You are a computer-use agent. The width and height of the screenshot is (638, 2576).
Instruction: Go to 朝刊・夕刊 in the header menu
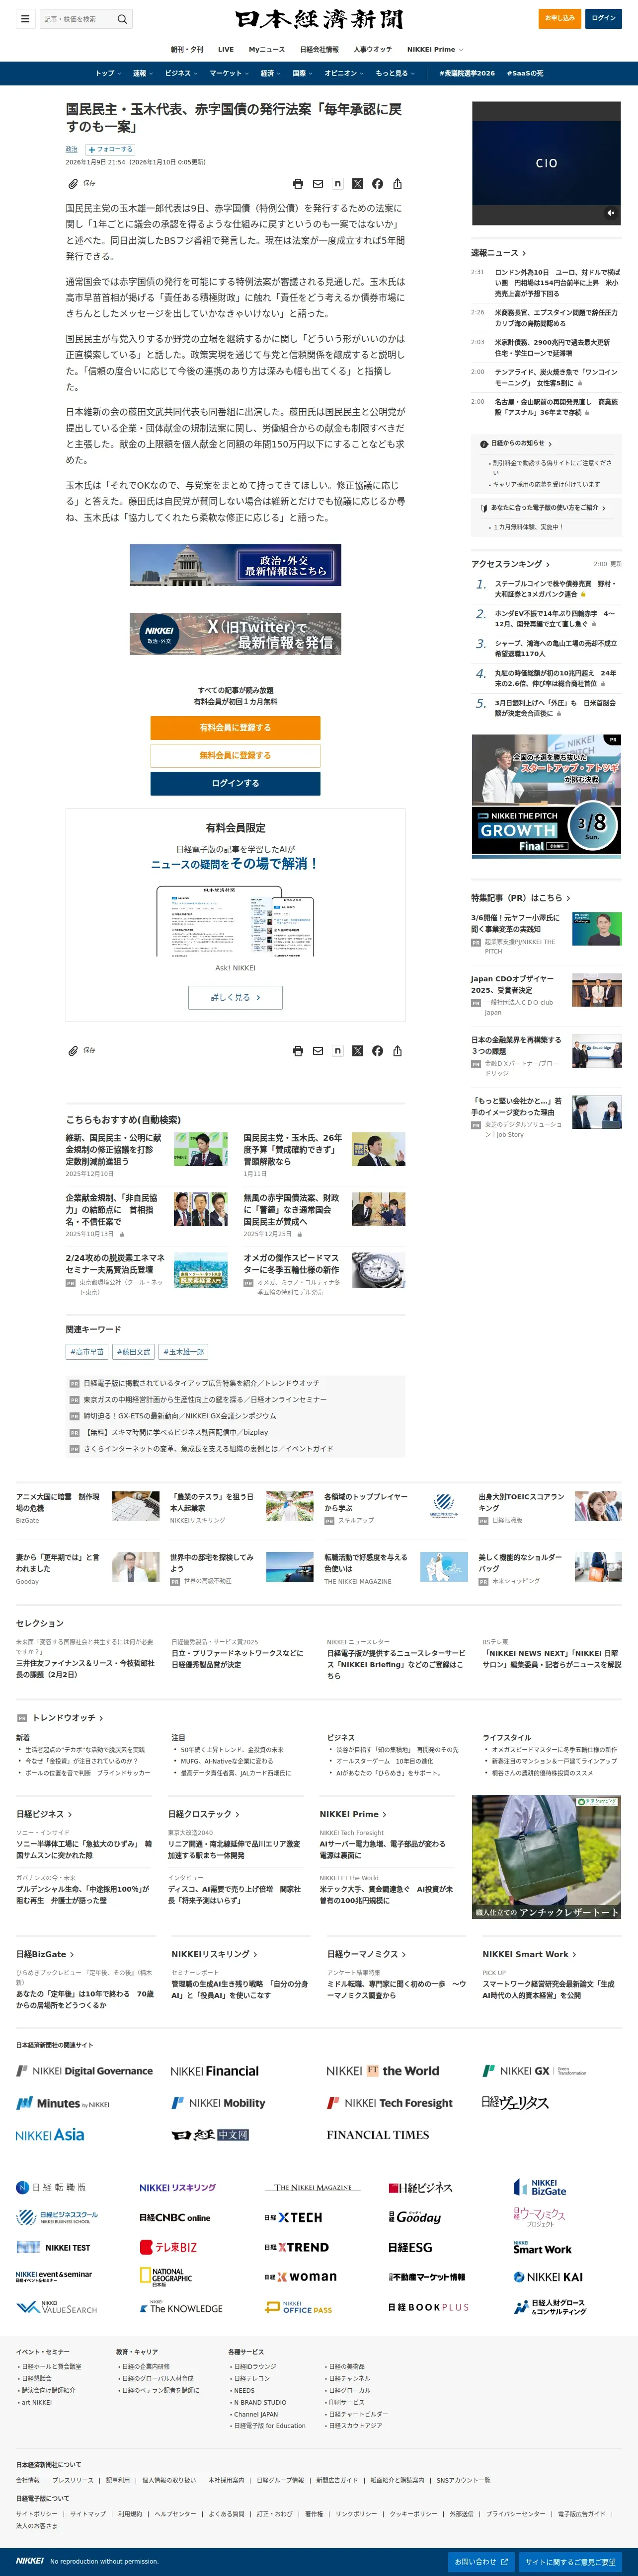[187, 49]
